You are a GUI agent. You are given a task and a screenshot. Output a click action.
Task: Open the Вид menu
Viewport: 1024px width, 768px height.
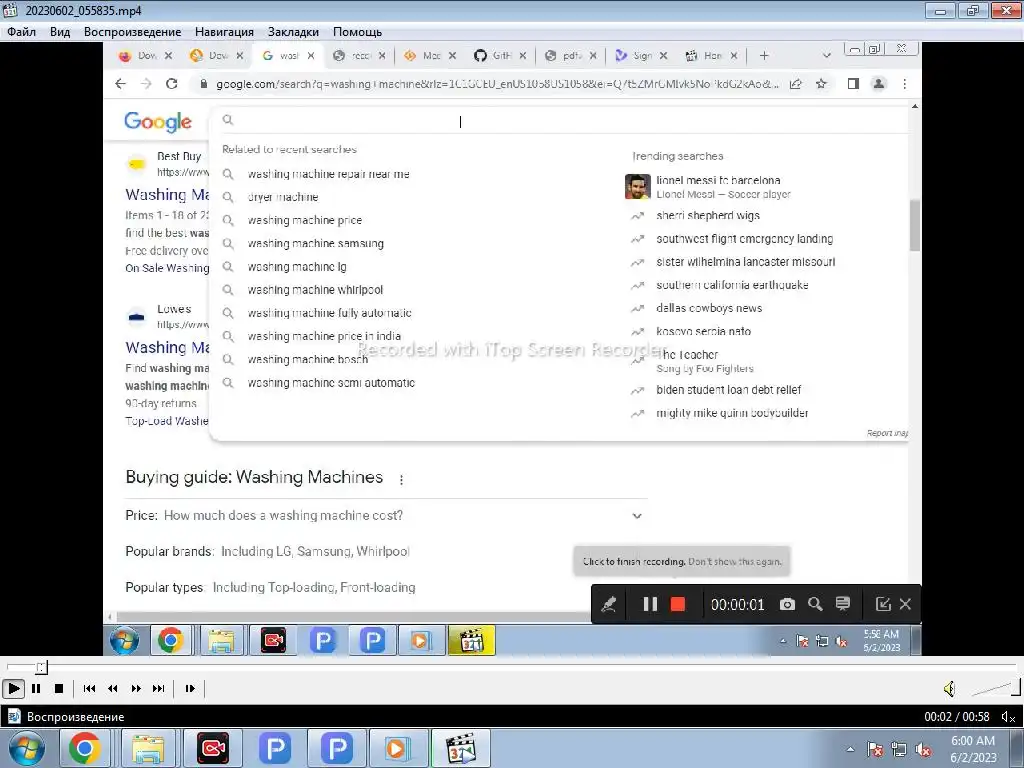coord(59,31)
